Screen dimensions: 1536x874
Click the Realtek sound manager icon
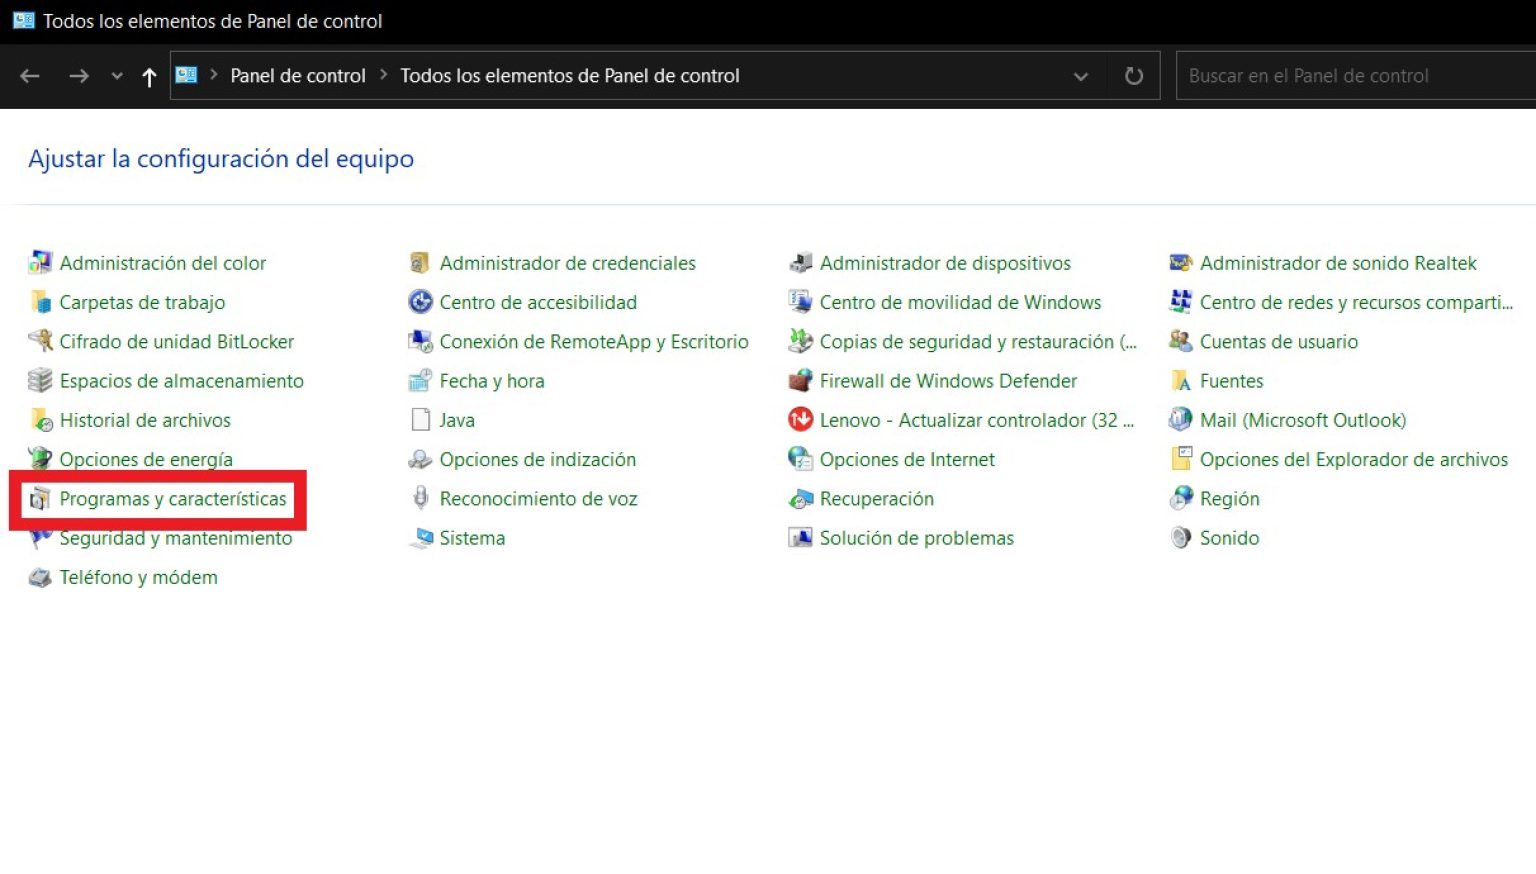click(x=1180, y=263)
